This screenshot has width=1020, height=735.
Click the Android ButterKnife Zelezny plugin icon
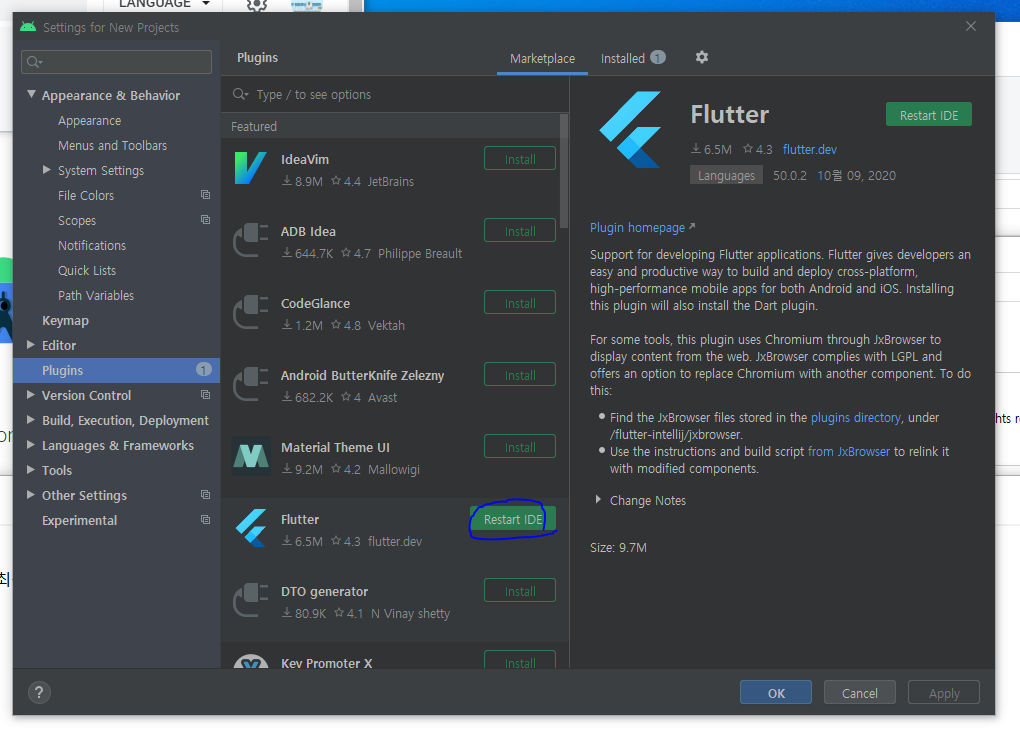(250, 384)
